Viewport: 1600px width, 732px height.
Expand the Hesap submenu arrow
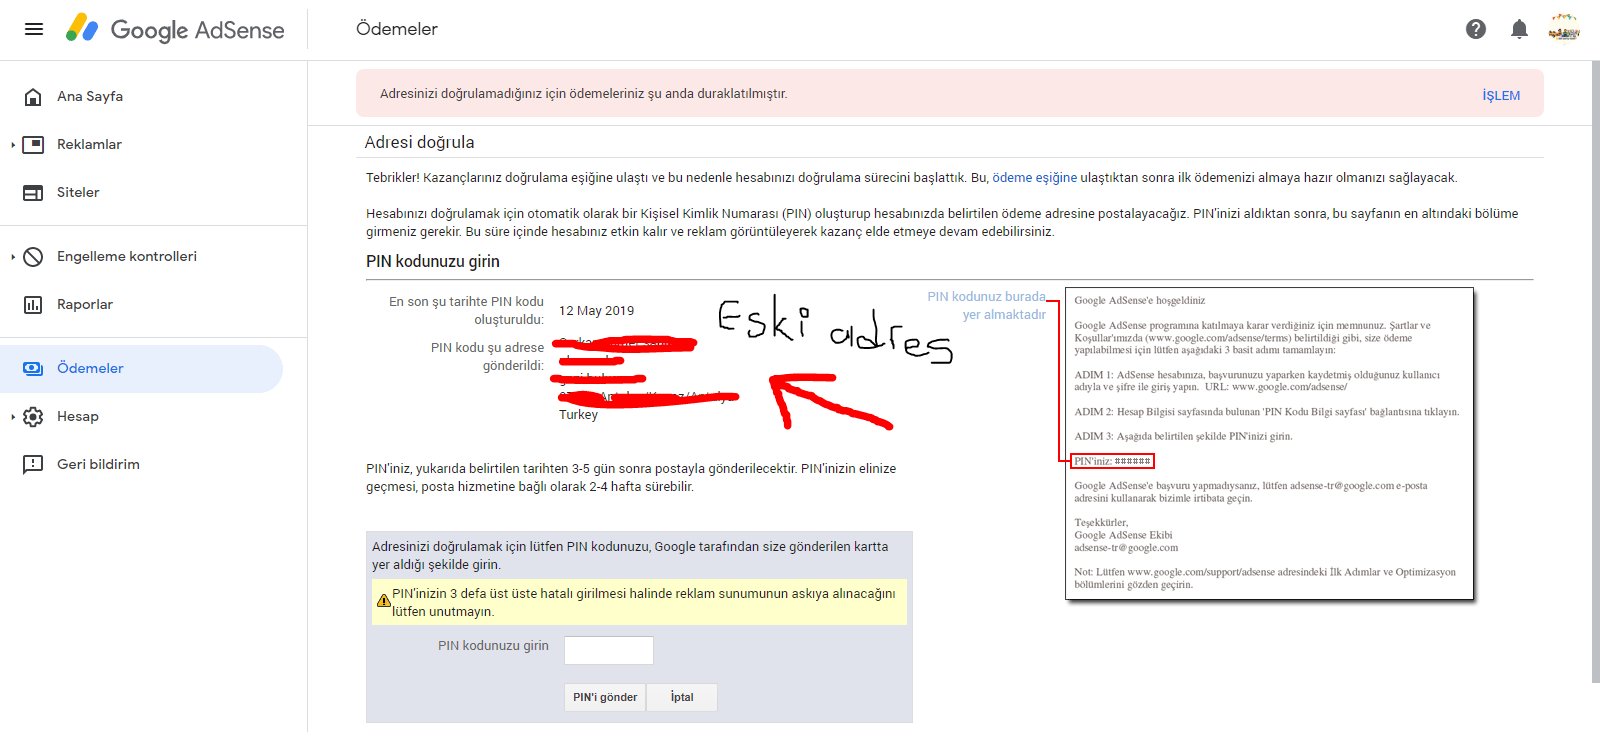pos(13,417)
